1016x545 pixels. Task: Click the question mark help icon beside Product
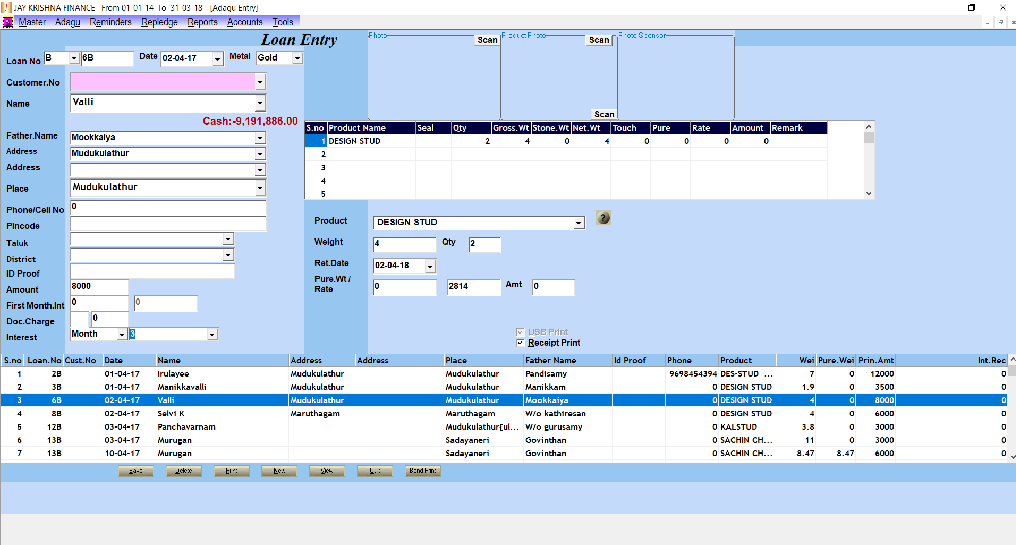[x=603, y=217]
